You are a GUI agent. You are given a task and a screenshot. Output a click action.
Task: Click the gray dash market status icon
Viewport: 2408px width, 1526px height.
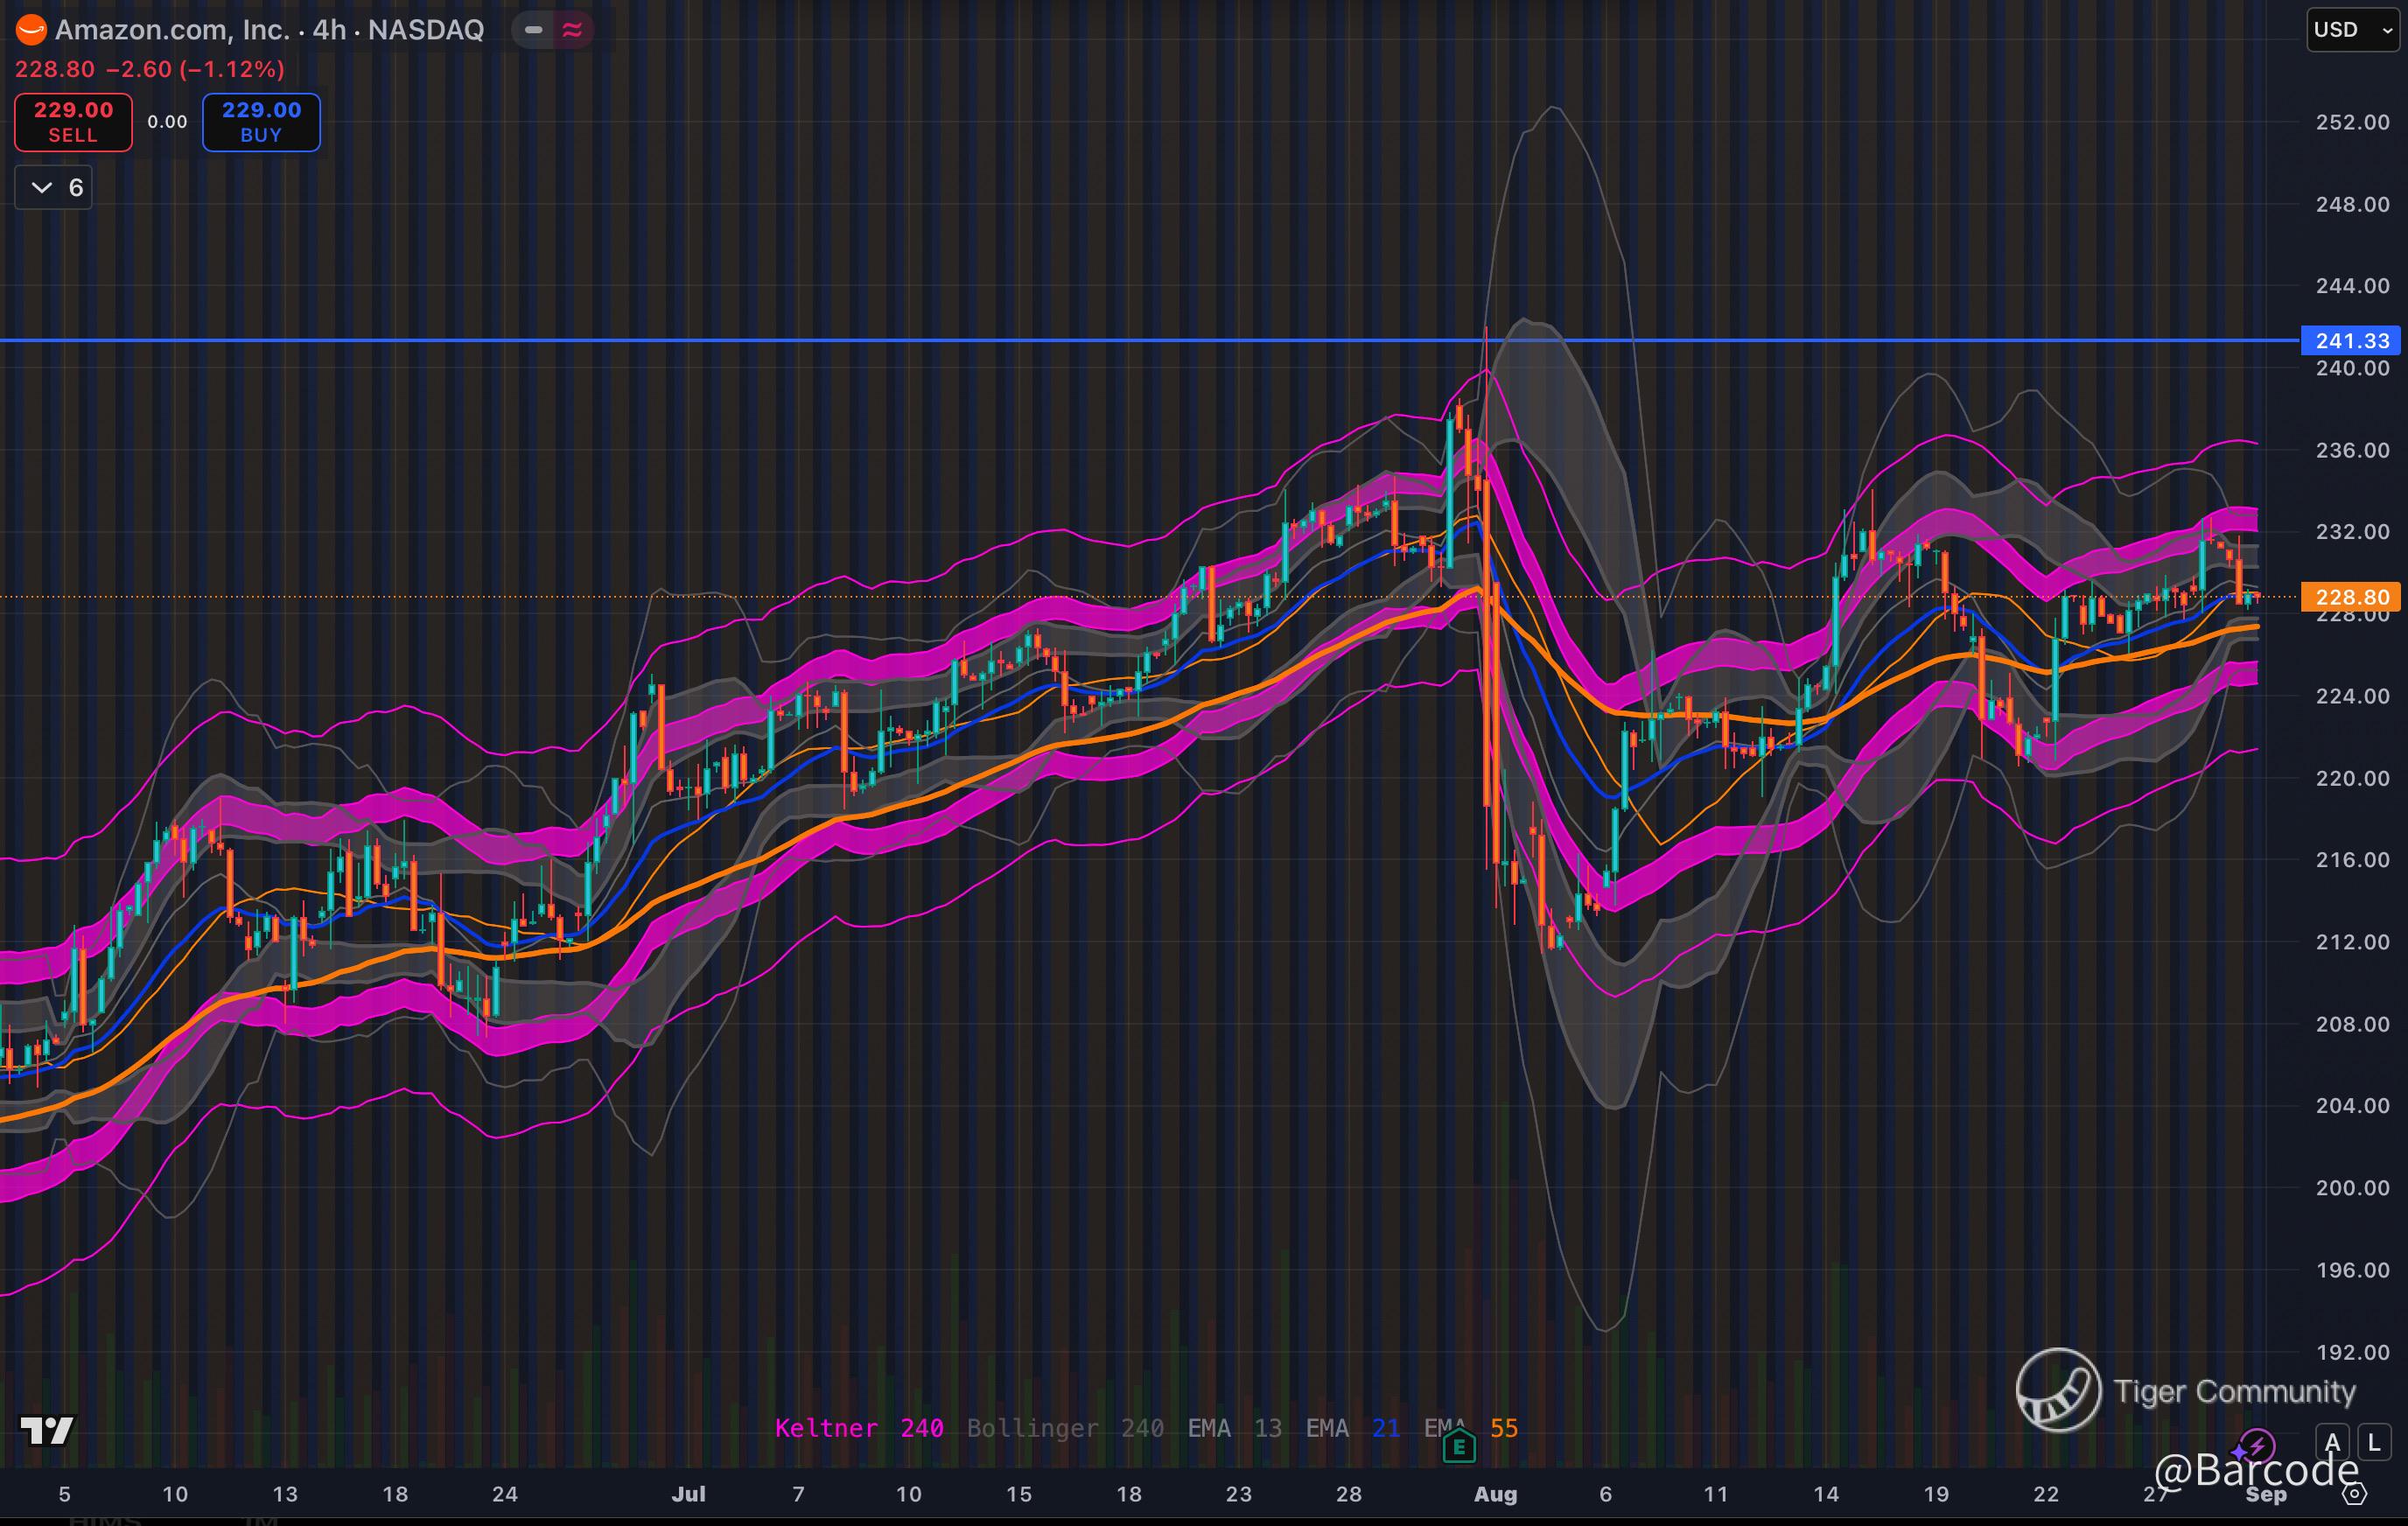pyautogui.click(x=534, y=30)
